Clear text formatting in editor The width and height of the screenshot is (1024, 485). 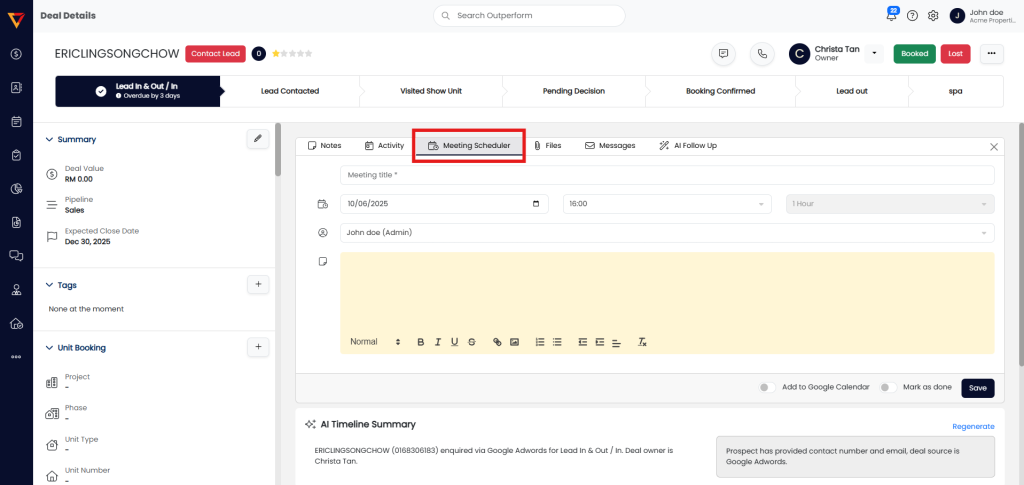tap(642, 342)
